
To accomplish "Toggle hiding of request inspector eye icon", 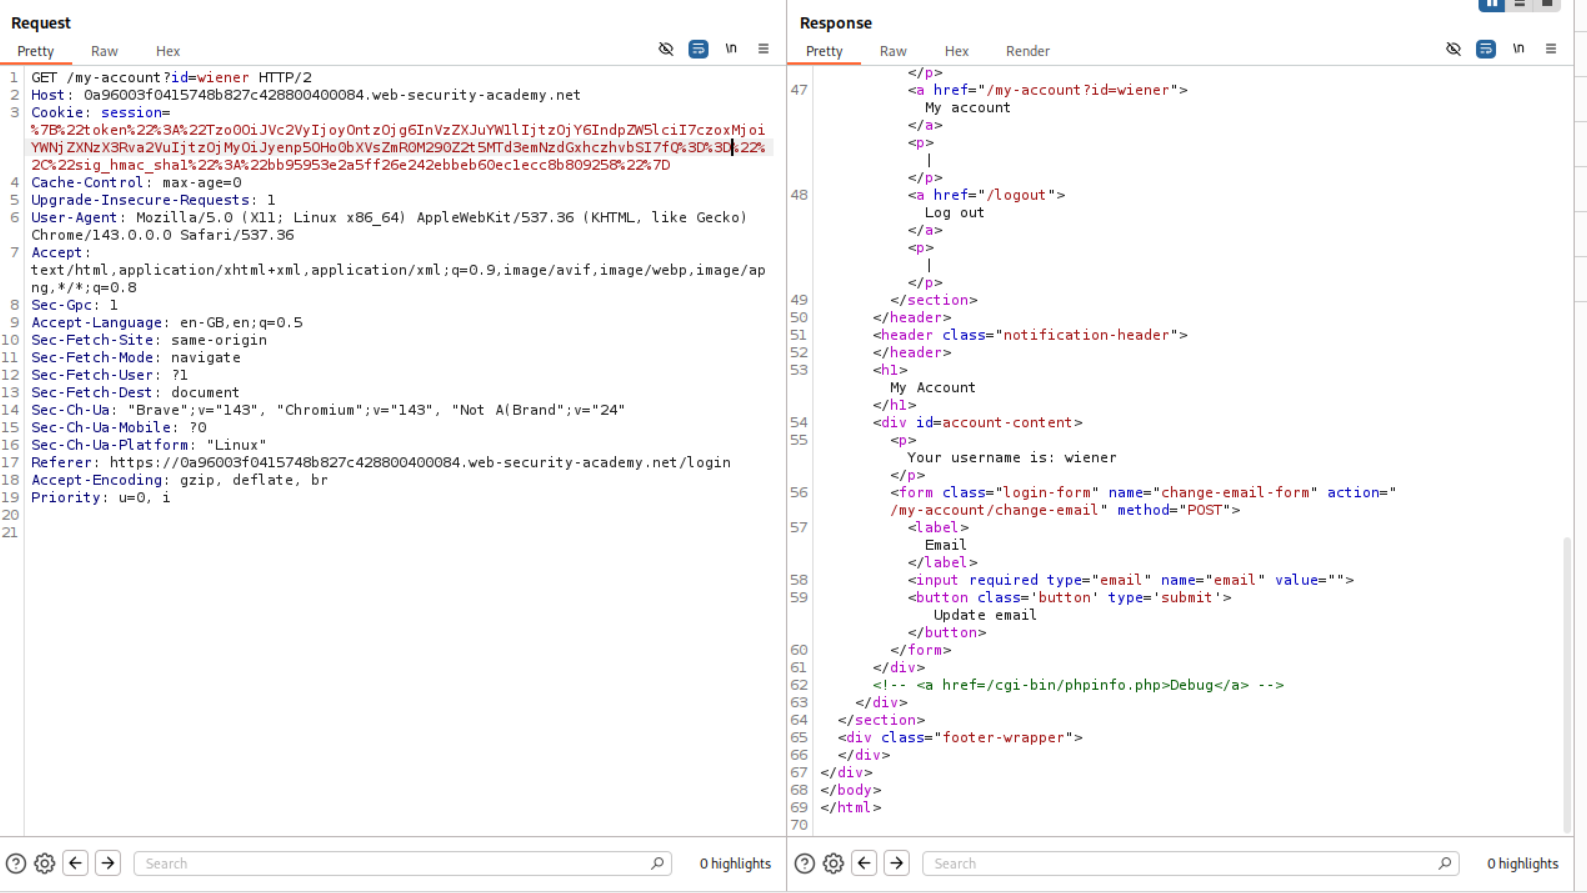I will click(x=666, y=49).
